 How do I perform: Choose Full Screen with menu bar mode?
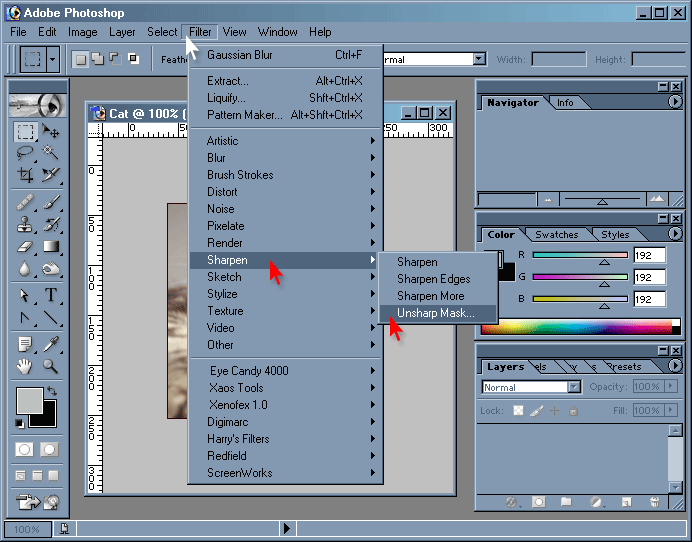tap(38, 475)
